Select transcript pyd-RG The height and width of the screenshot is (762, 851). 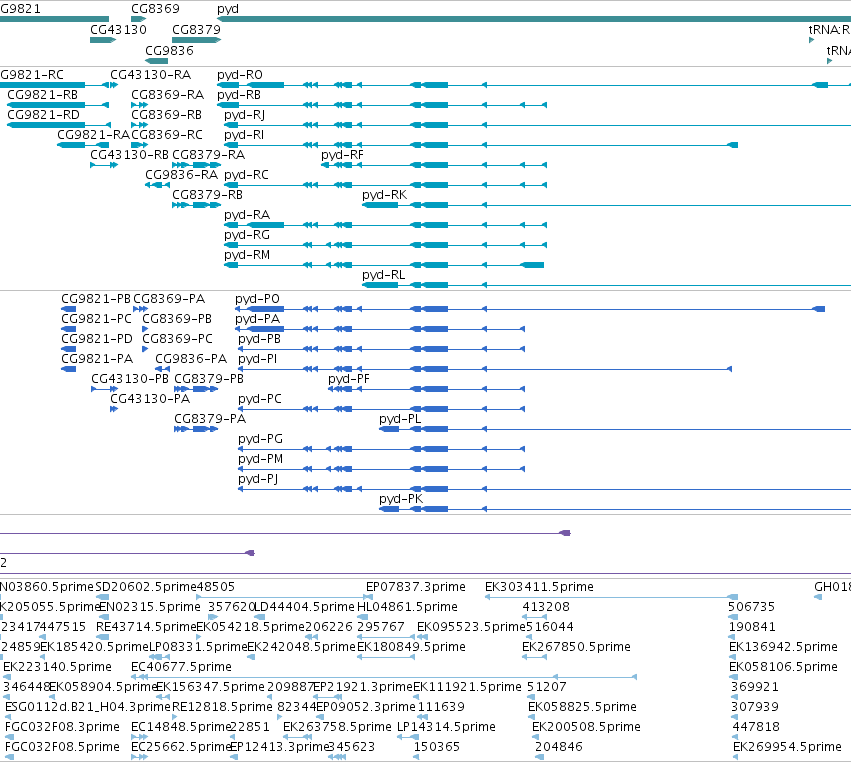tap(247, 235)
